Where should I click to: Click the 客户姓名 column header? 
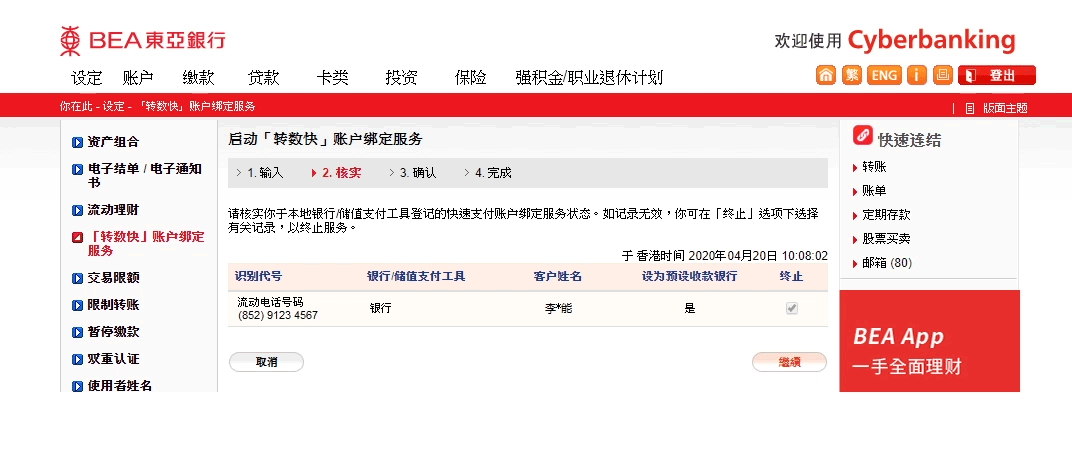(558, 276)
